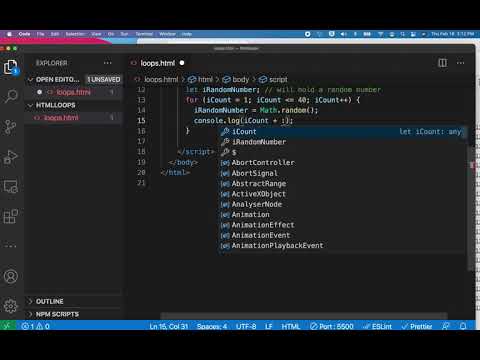Viewport: 480px width, 360px height.
Task: Show additional activity bar views
Action: tap(11, 246)
